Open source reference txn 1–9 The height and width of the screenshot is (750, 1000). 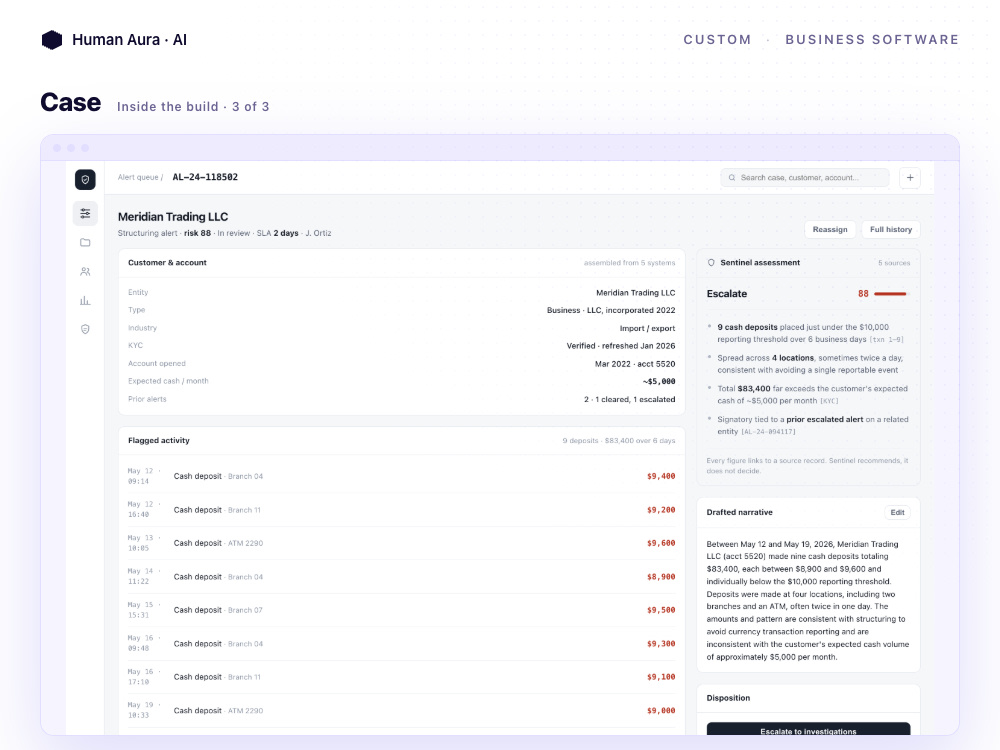[886, 340]
